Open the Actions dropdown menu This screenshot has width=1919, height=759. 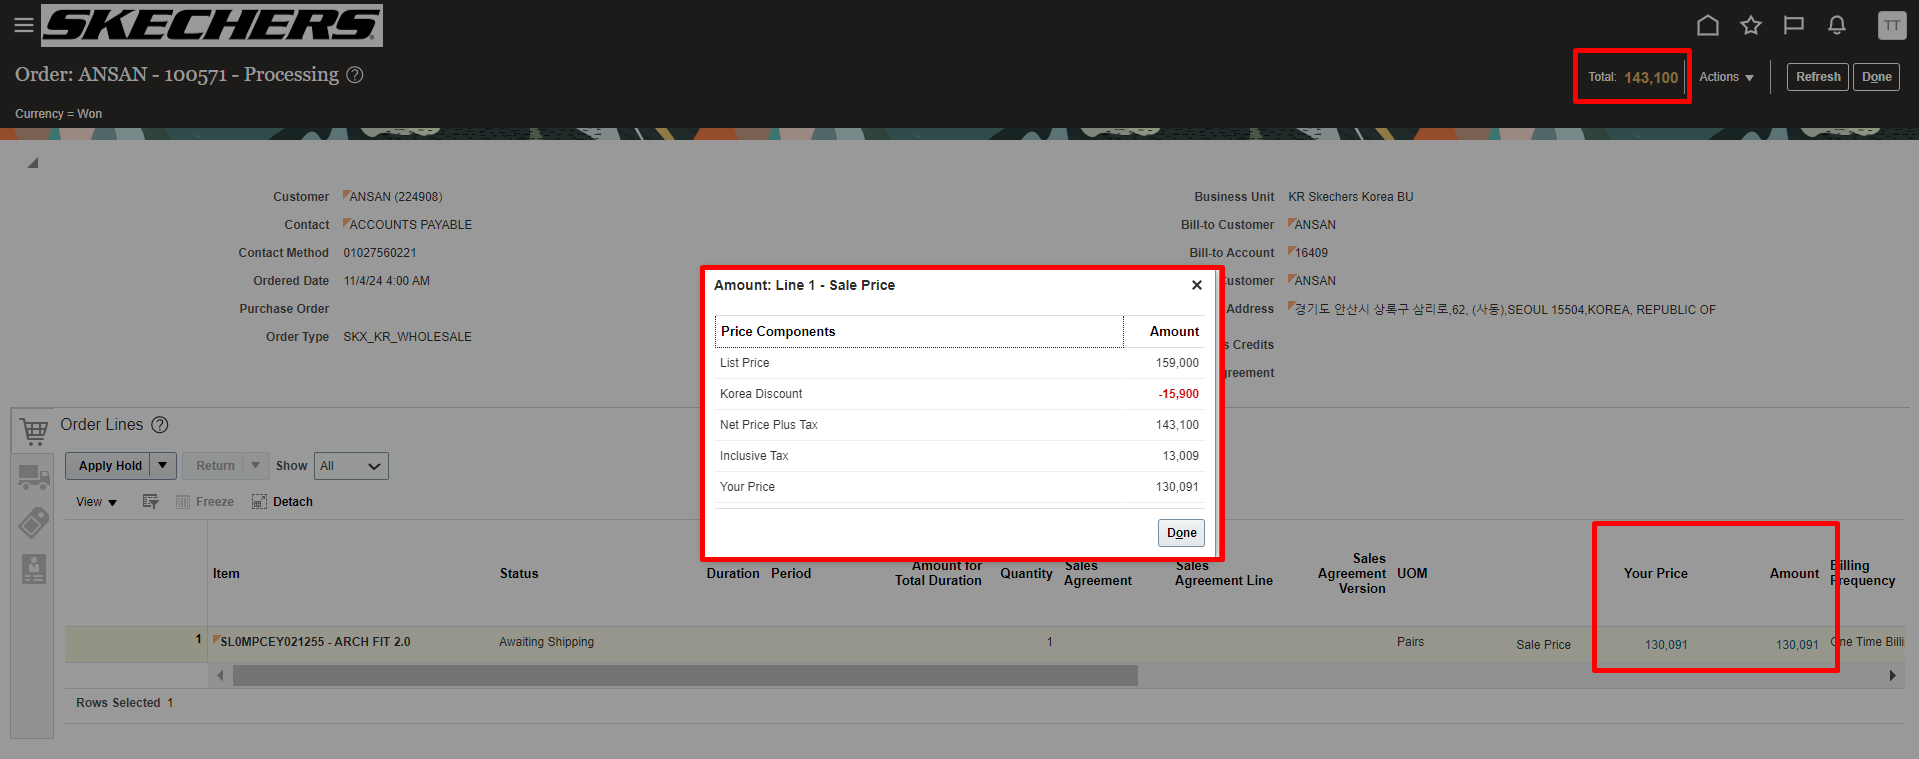[x=1727, y=77]
